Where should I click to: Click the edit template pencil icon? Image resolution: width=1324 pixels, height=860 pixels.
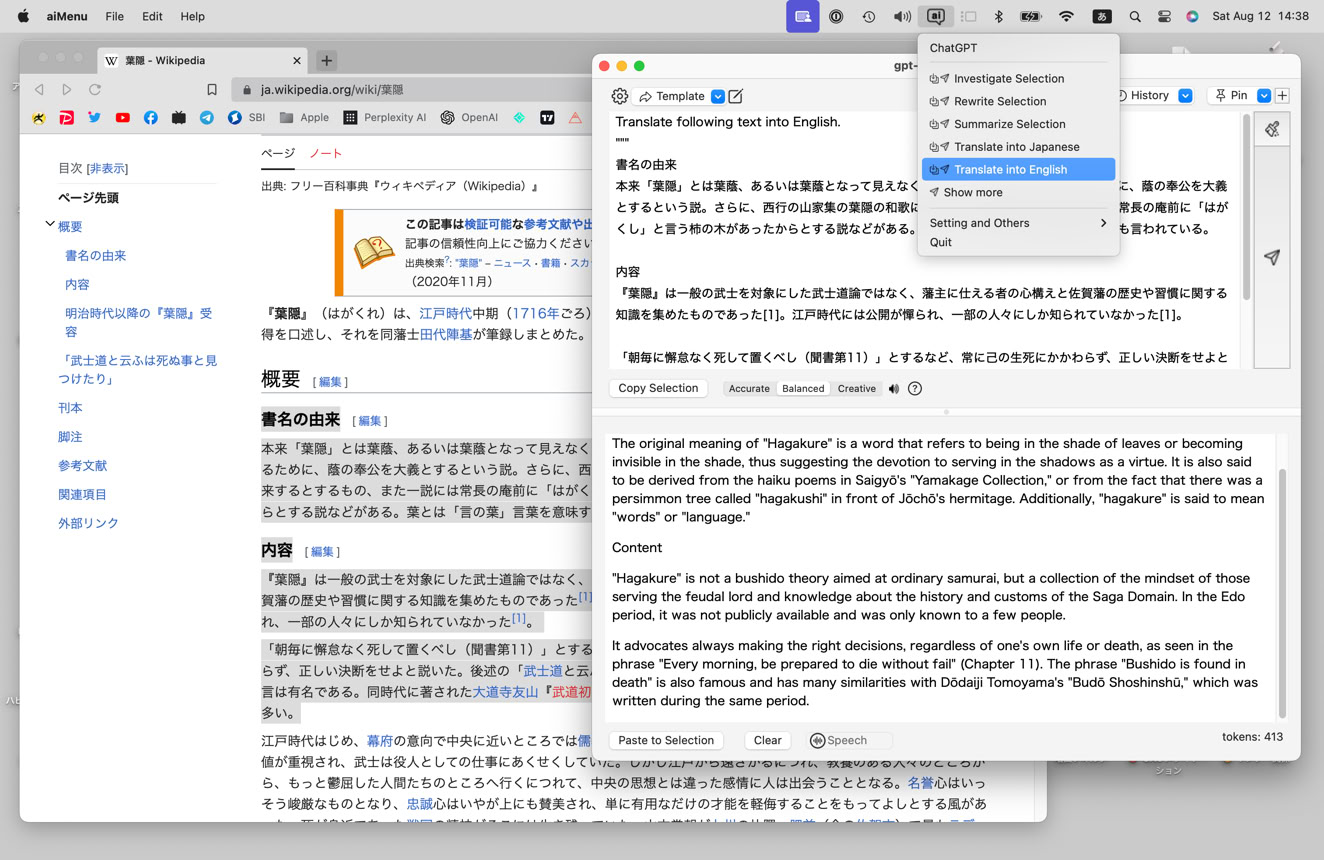736,96
